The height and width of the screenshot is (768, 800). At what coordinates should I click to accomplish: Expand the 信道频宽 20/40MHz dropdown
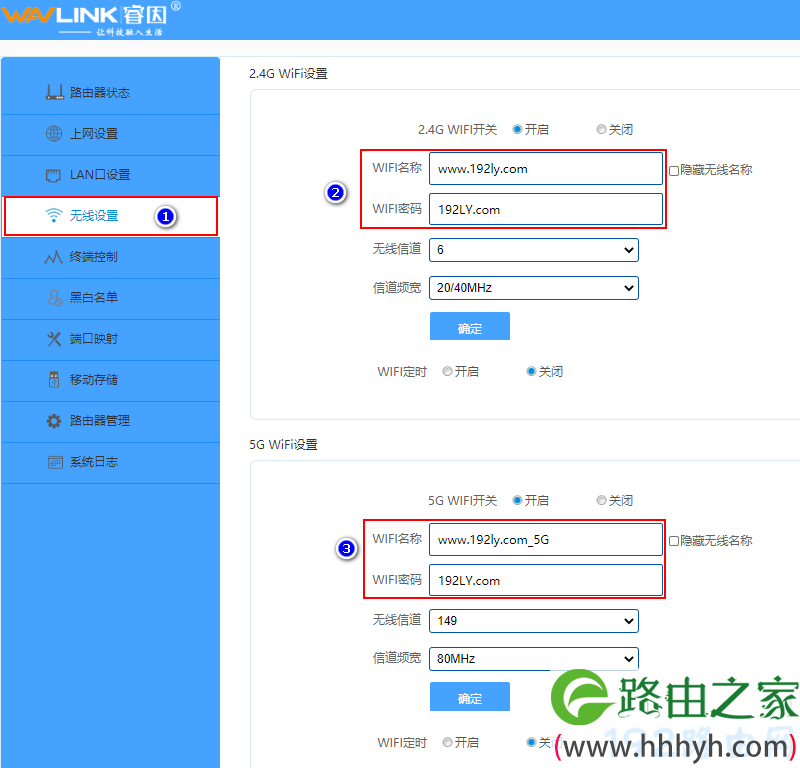click(630, 287)
